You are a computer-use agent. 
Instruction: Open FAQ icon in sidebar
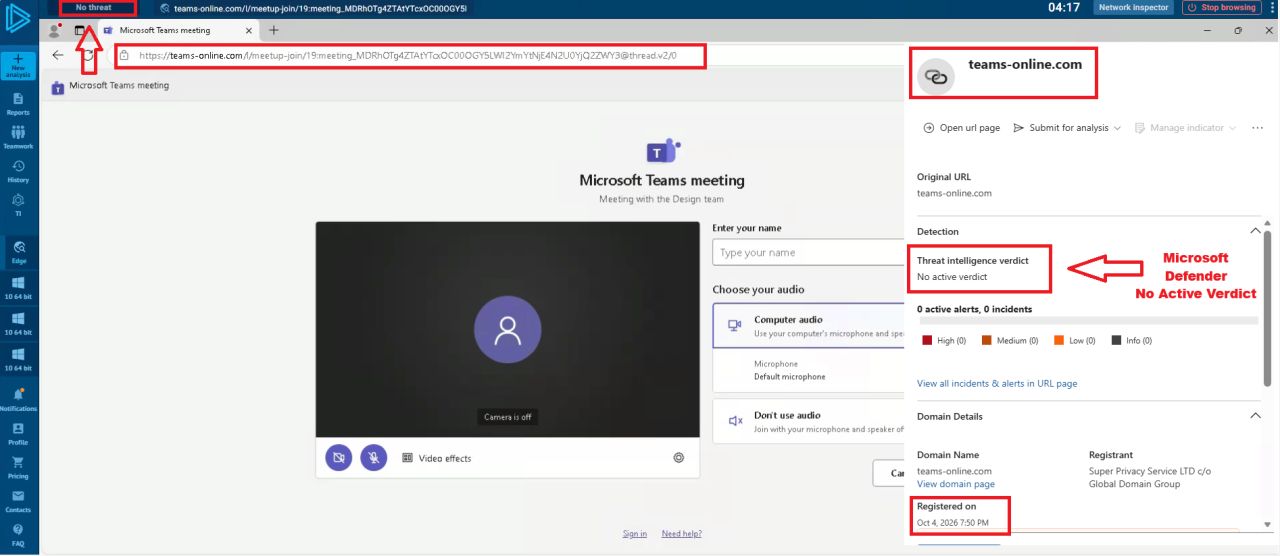18,534
